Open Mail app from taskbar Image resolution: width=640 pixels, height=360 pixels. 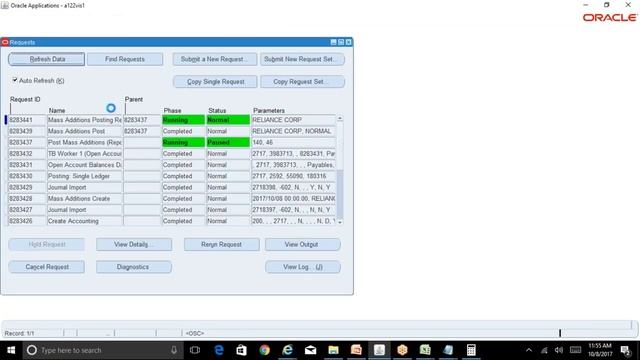click(311, 350)
